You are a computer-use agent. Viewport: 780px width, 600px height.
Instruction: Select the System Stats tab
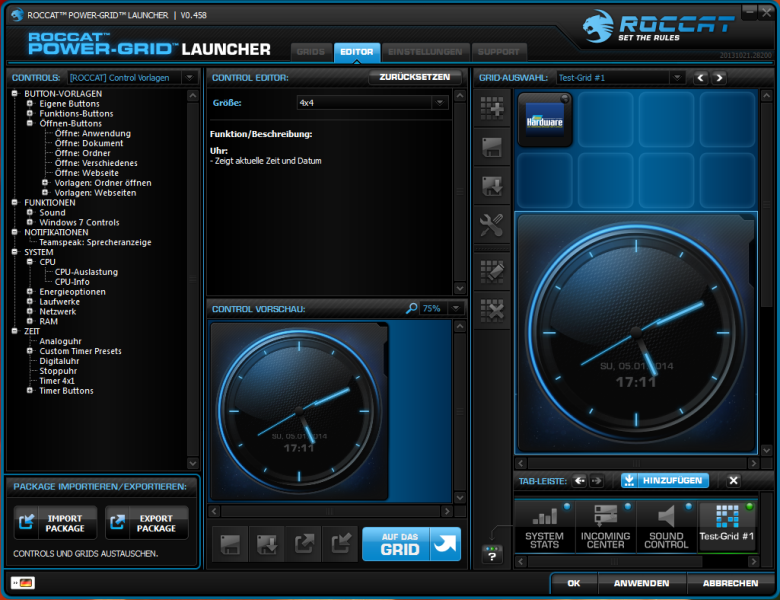tap(544, 526)
